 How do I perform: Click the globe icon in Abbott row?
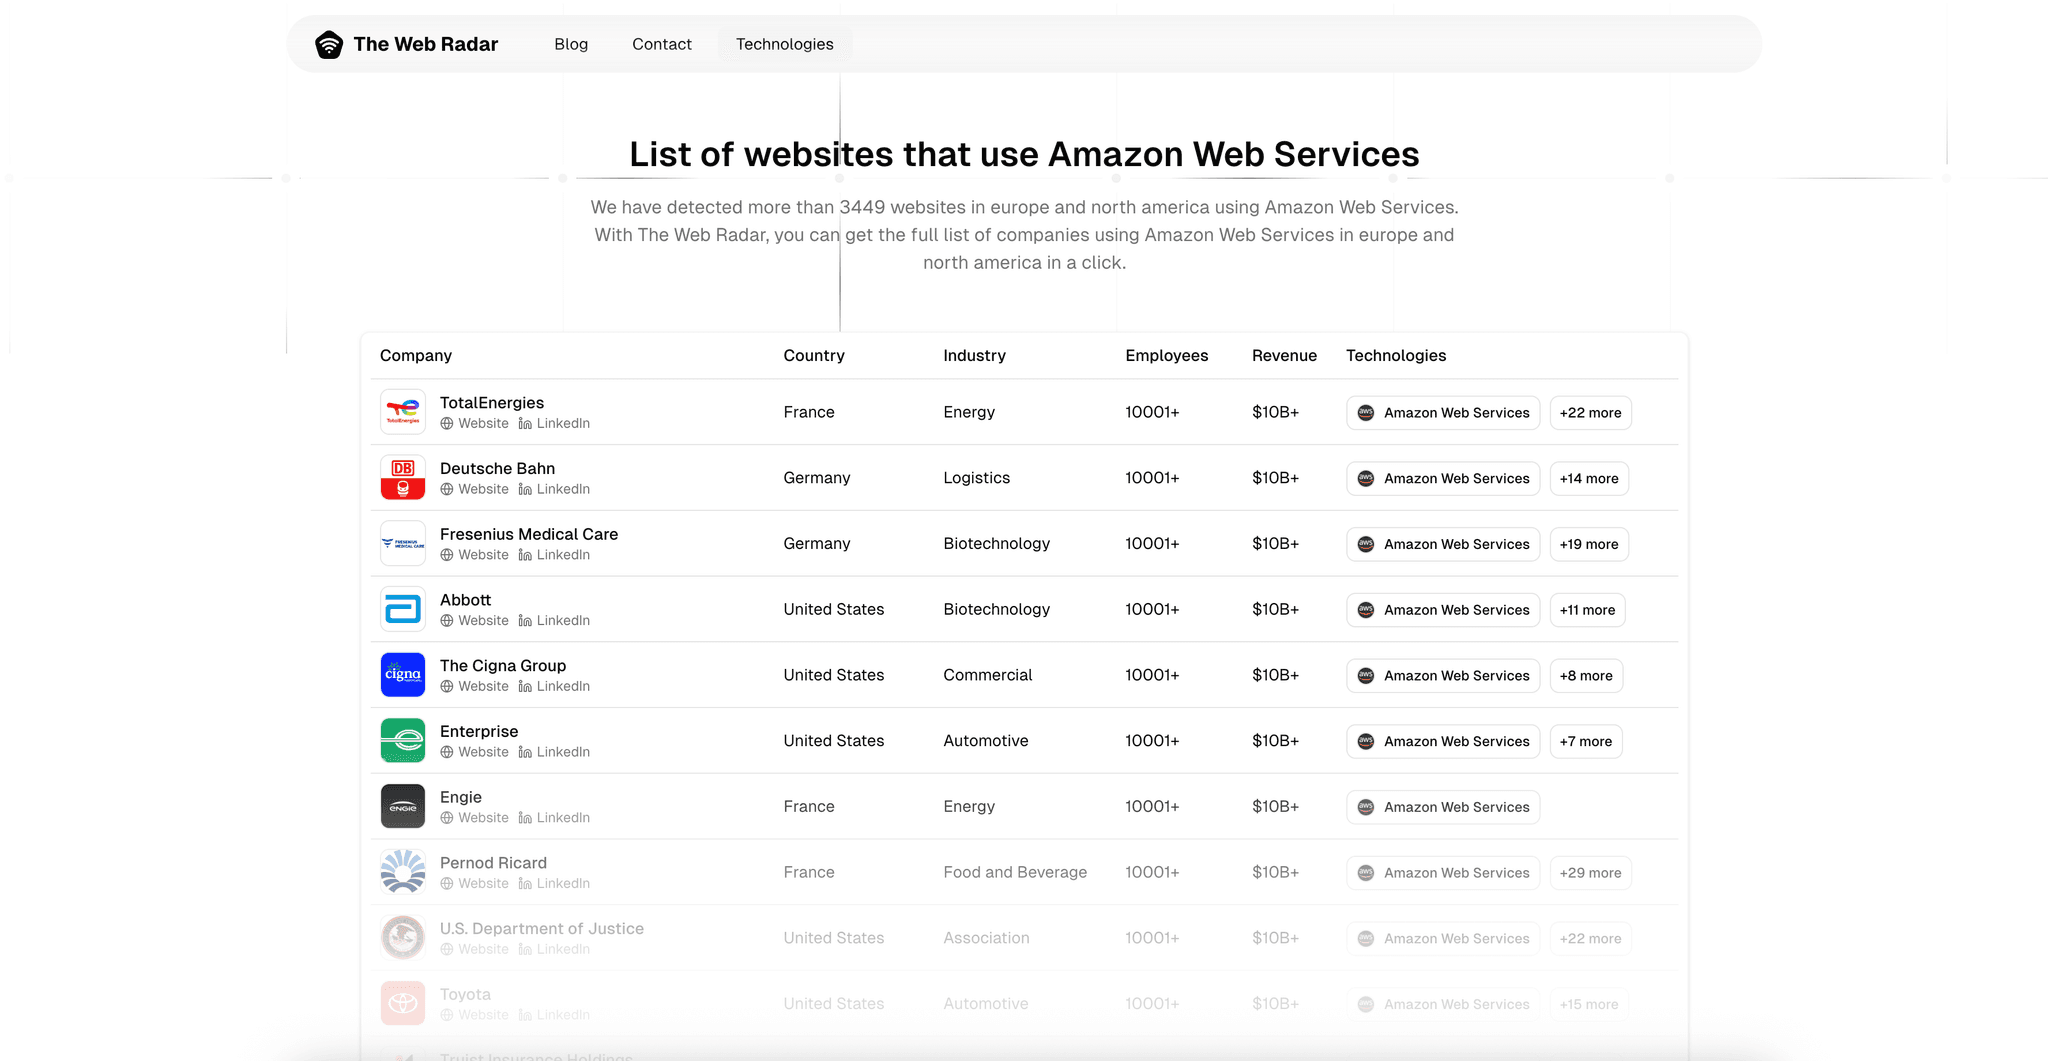click(447, 621)
